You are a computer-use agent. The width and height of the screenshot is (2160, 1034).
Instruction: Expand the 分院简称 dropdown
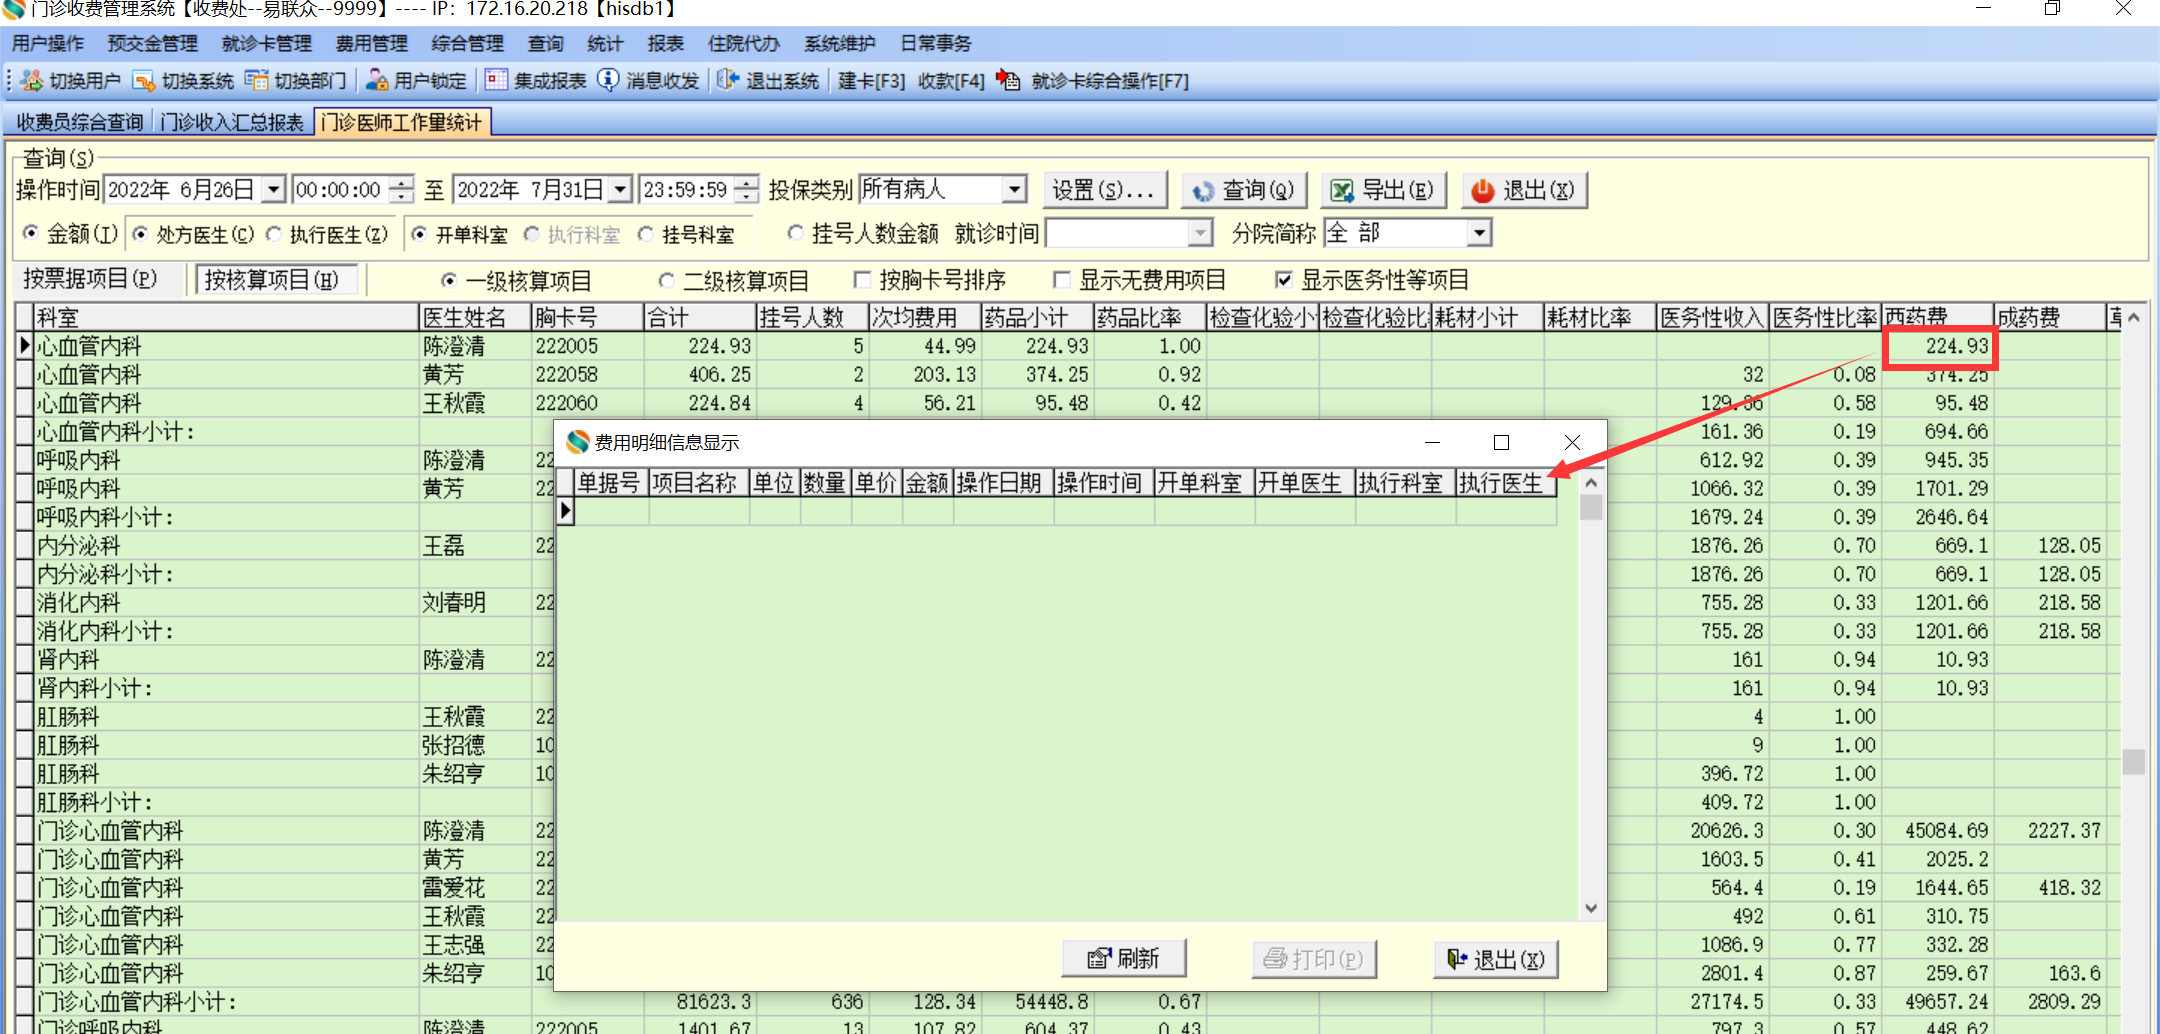(1480, 233)
